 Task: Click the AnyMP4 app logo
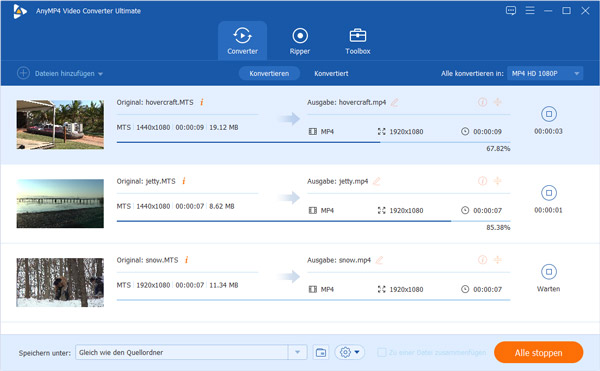(x=20, y=11)
